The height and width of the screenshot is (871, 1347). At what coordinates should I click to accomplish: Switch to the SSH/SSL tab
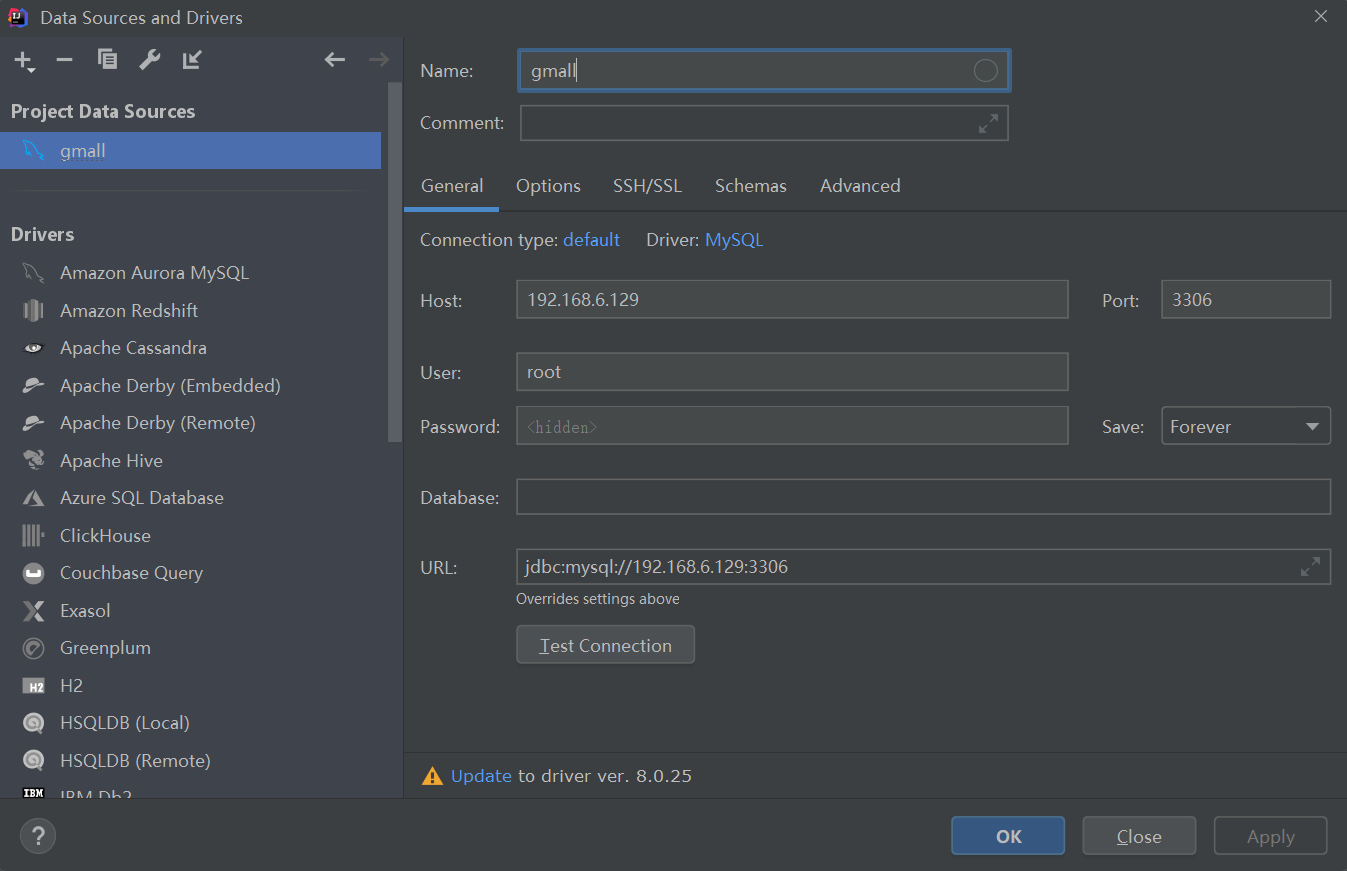[x=647, y=186]
